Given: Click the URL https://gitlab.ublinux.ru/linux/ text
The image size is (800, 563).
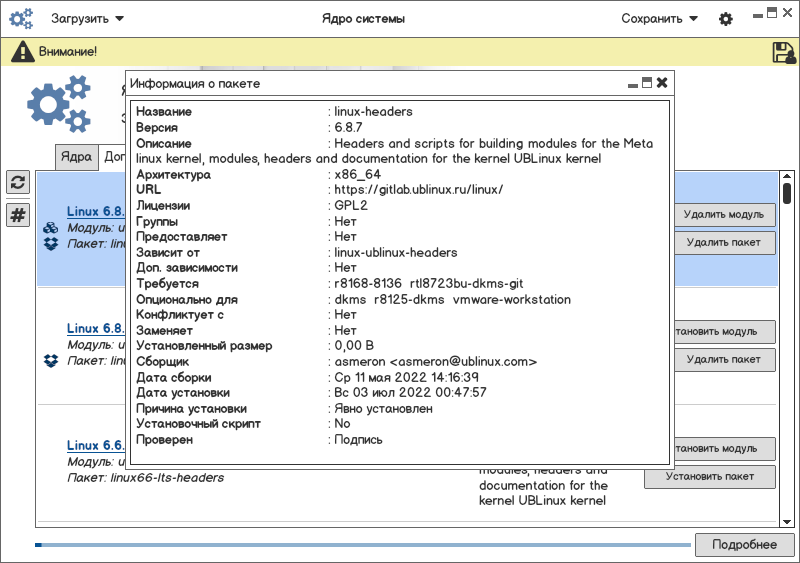Looking at the screenshot, I should (418, 189).
